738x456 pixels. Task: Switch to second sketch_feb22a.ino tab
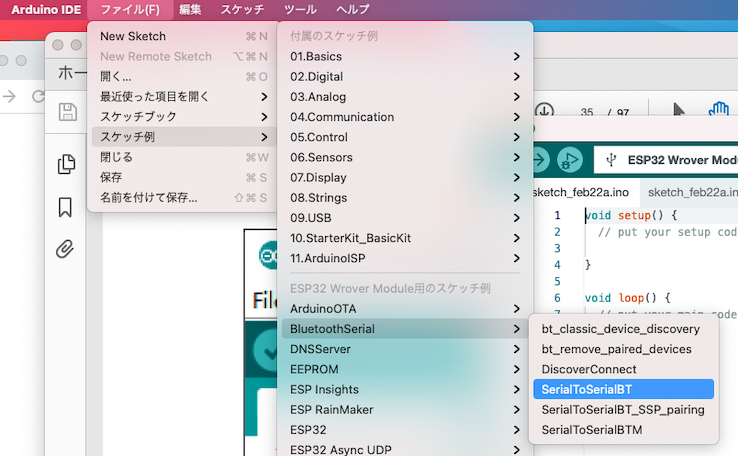click(691, 192)
